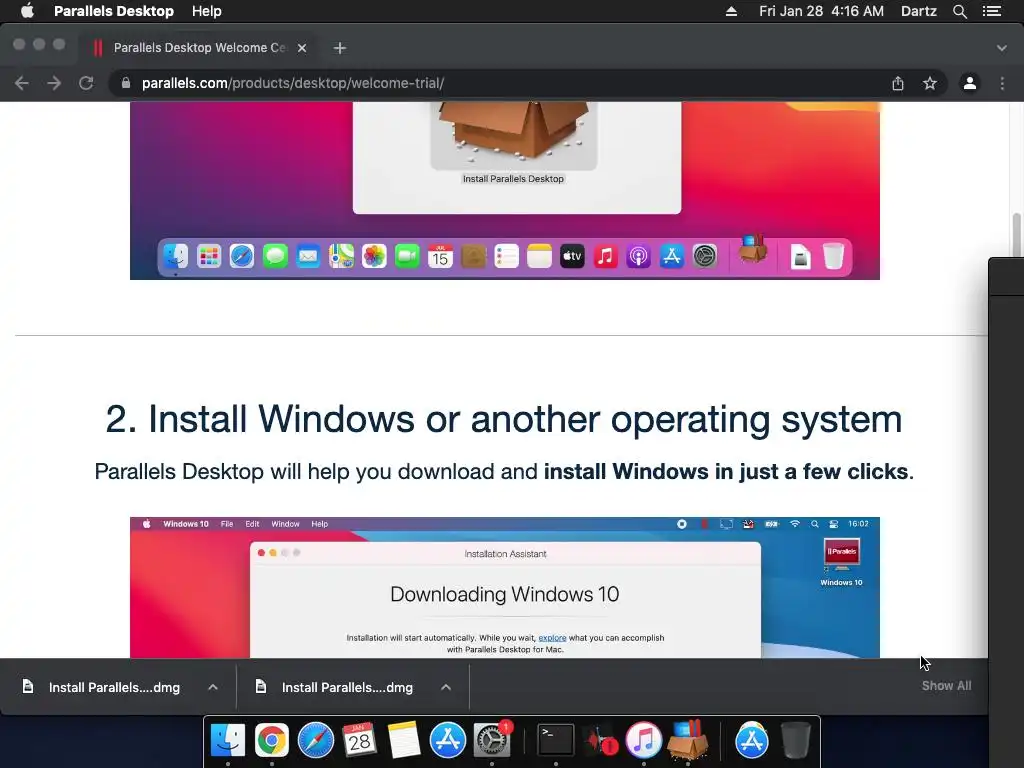
Task: Open the Parallels Desktop menu
Action: [x=114, y=11]
